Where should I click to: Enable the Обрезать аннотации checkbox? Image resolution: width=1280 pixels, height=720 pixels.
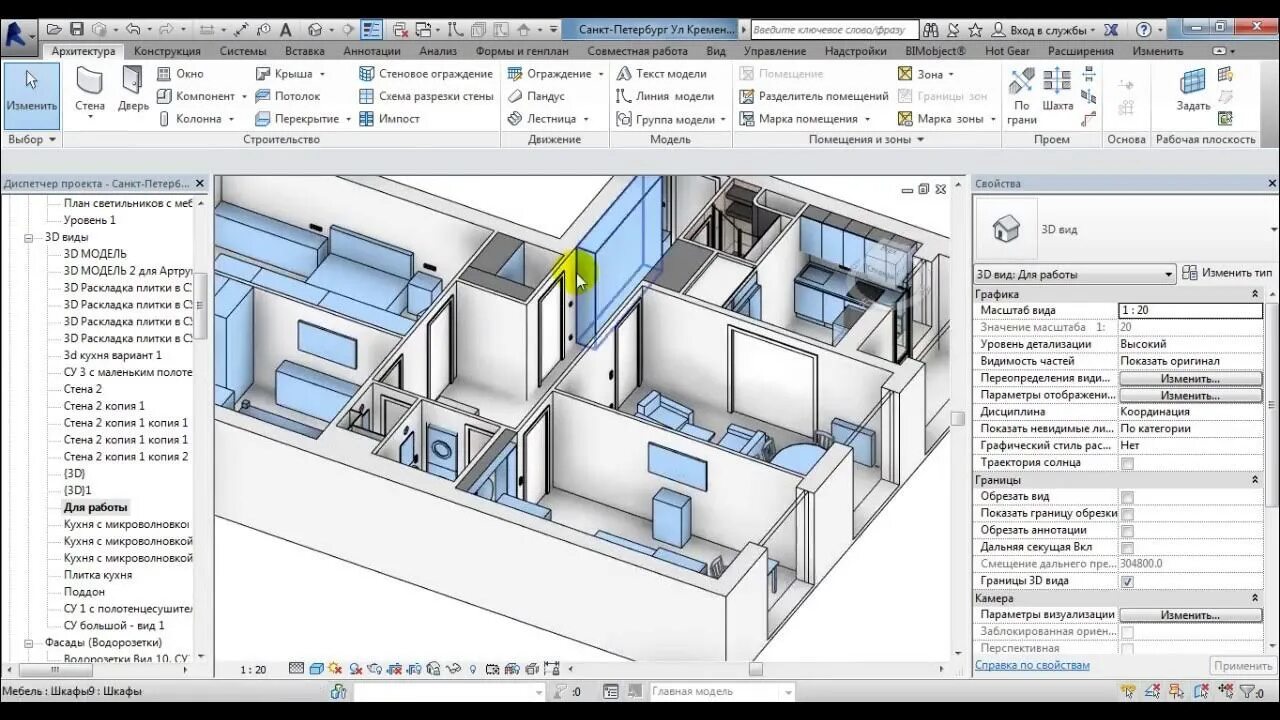(1127, 531)
